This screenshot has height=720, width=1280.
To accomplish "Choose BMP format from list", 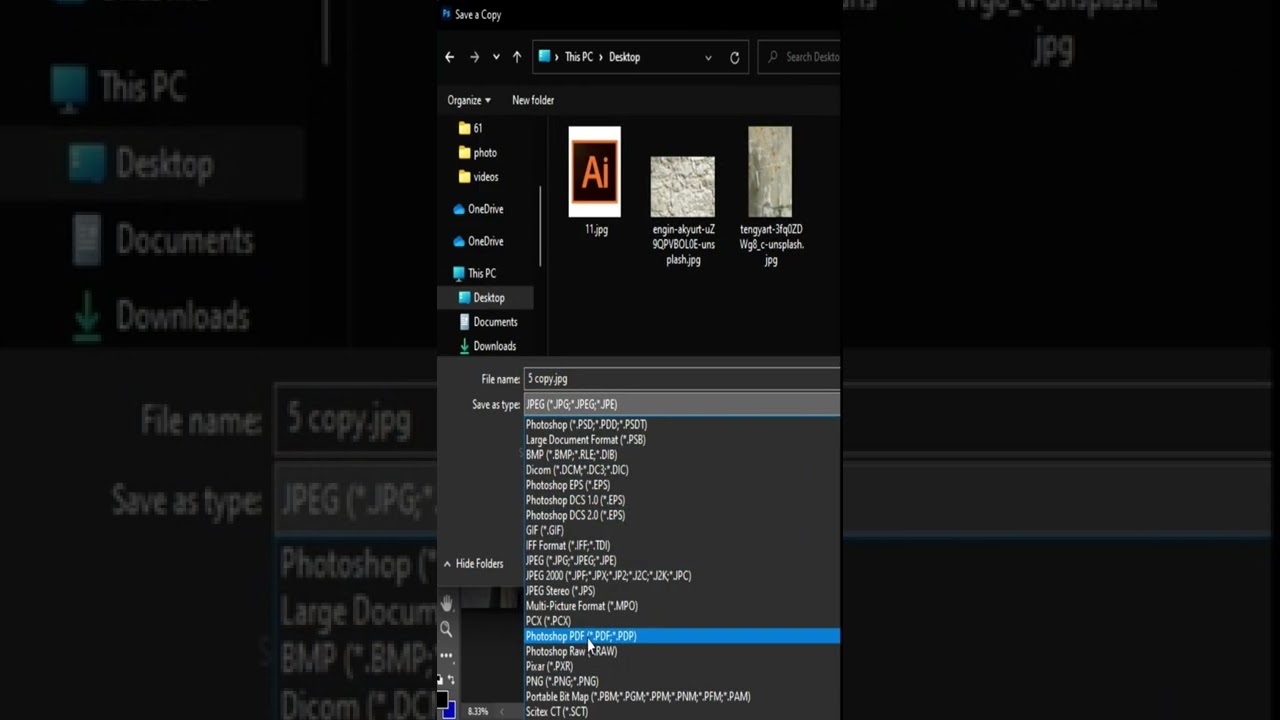I will pyautogui.click(x=682, y=454).
